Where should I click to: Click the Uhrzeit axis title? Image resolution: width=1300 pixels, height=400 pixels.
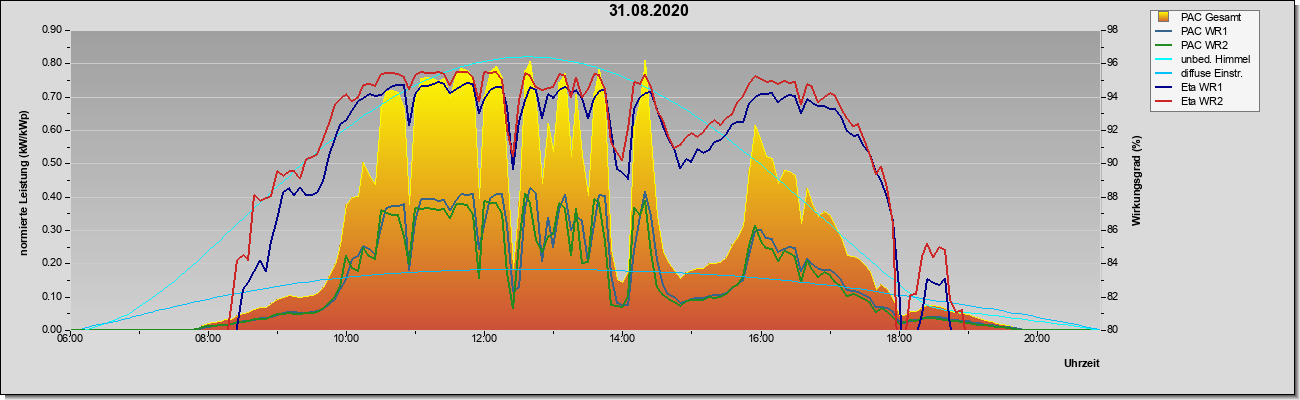pyautogui.click(x=1082, y=364)
